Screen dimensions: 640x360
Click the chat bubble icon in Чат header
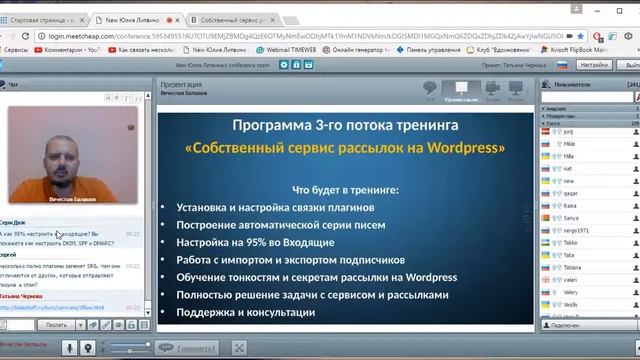click(3, 84)
